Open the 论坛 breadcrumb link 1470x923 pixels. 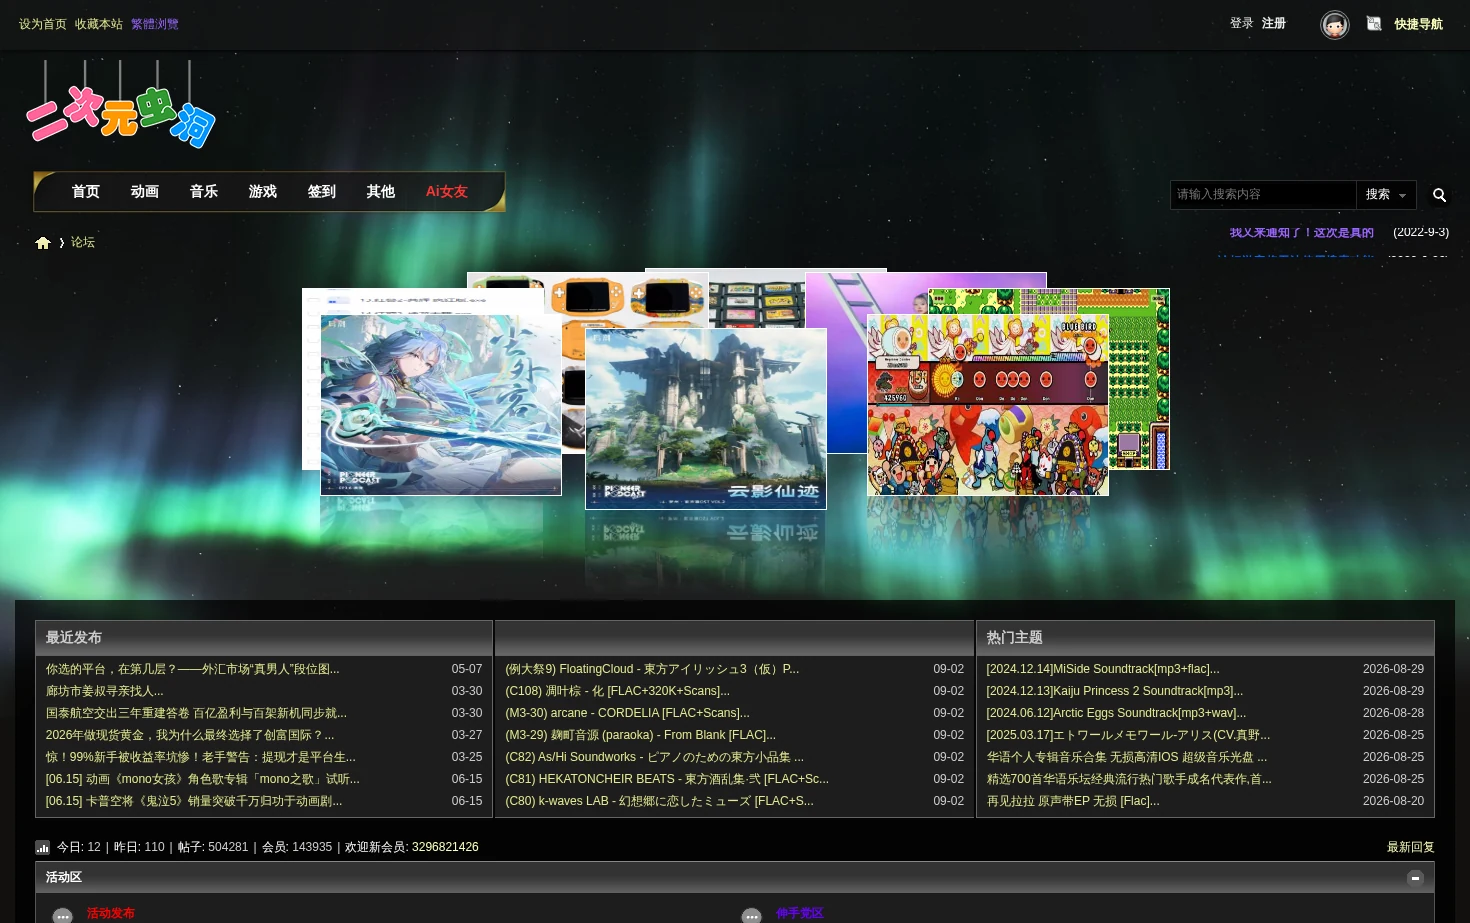click(83, 242)
